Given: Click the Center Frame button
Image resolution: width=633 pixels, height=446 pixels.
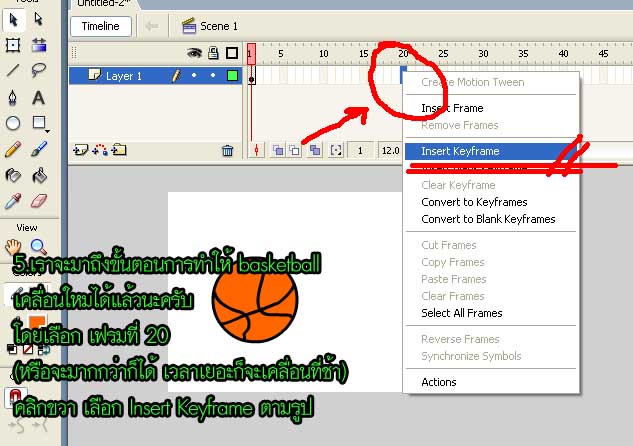Looking at the screenshot, I should tap(256, 151).
